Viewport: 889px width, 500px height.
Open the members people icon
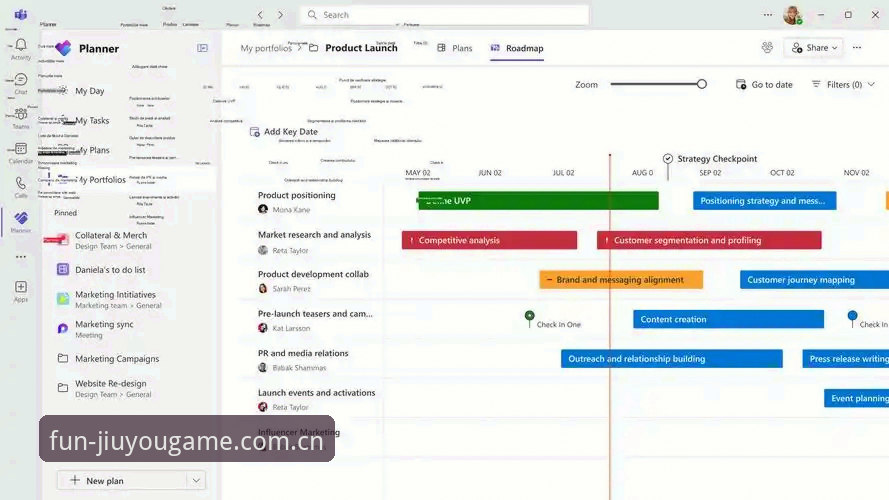767,48
